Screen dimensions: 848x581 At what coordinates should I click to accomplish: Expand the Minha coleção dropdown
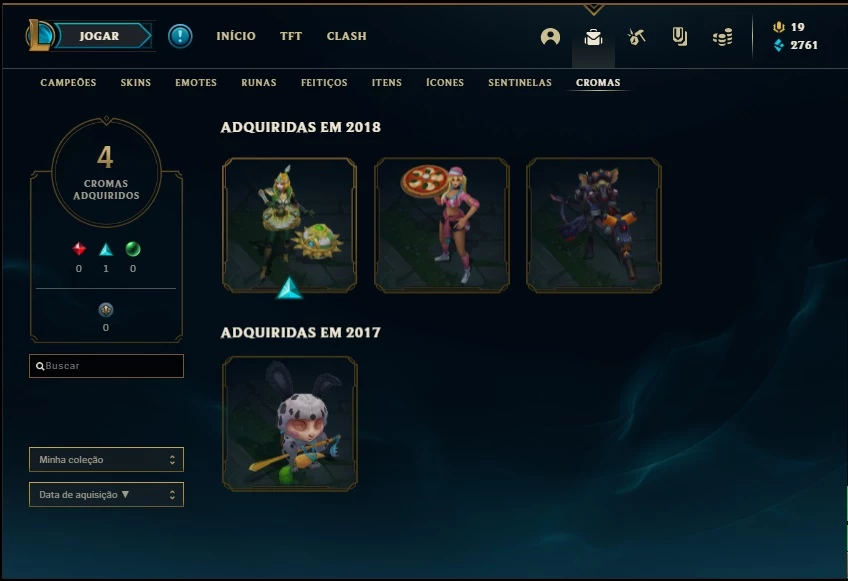107,459
